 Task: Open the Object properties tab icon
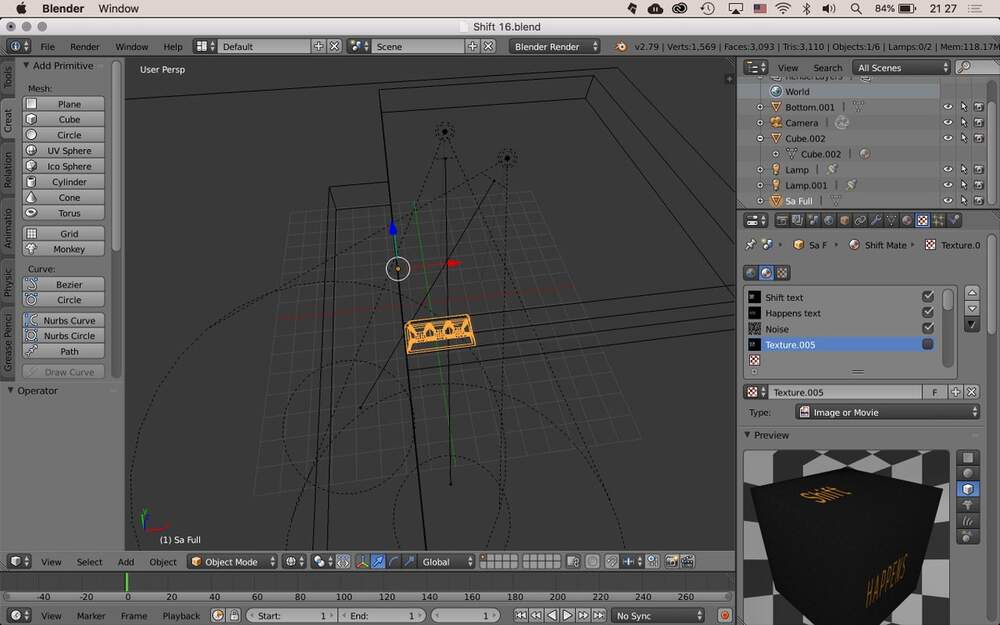click(x=844, y=221)
